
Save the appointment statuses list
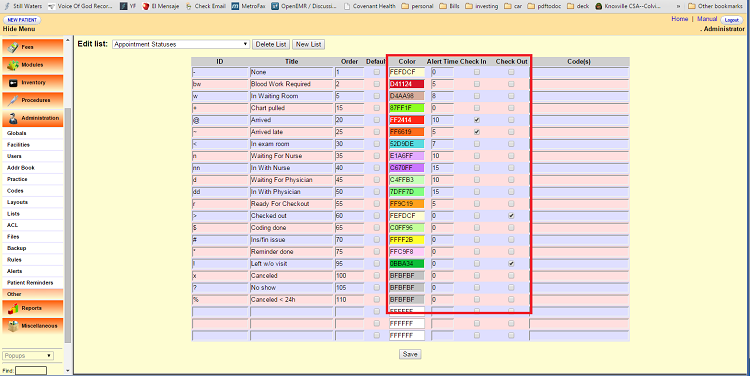tap(410, 354)
